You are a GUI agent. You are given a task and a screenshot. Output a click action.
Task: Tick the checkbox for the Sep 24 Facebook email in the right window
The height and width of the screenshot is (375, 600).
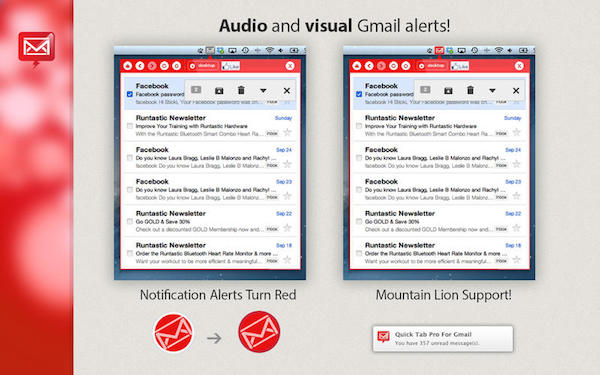(359, 158)
